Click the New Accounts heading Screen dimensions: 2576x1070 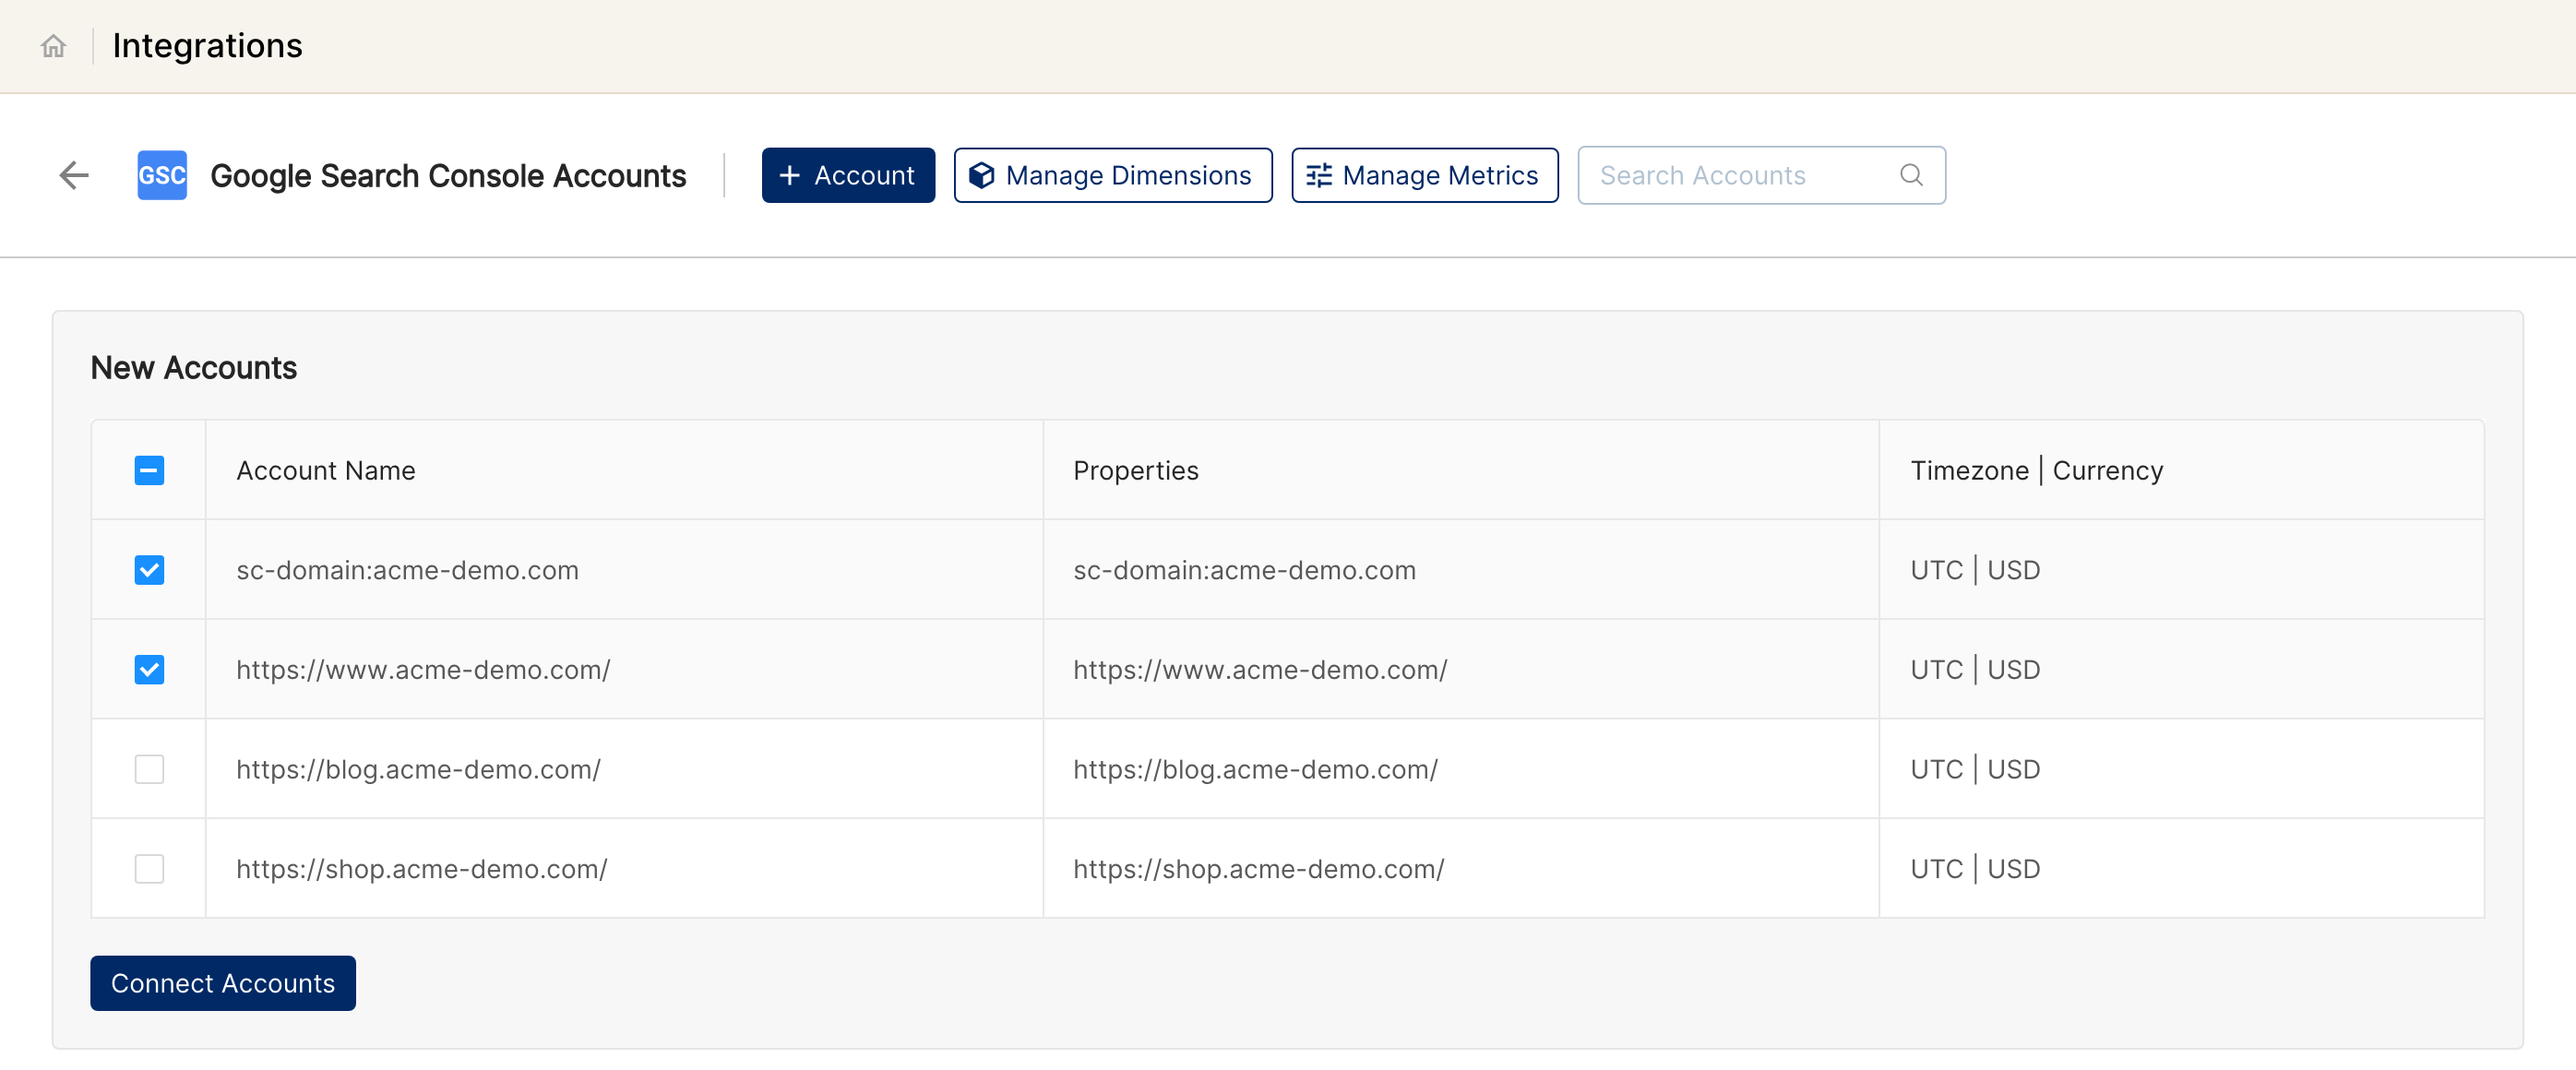click(194, 368)
